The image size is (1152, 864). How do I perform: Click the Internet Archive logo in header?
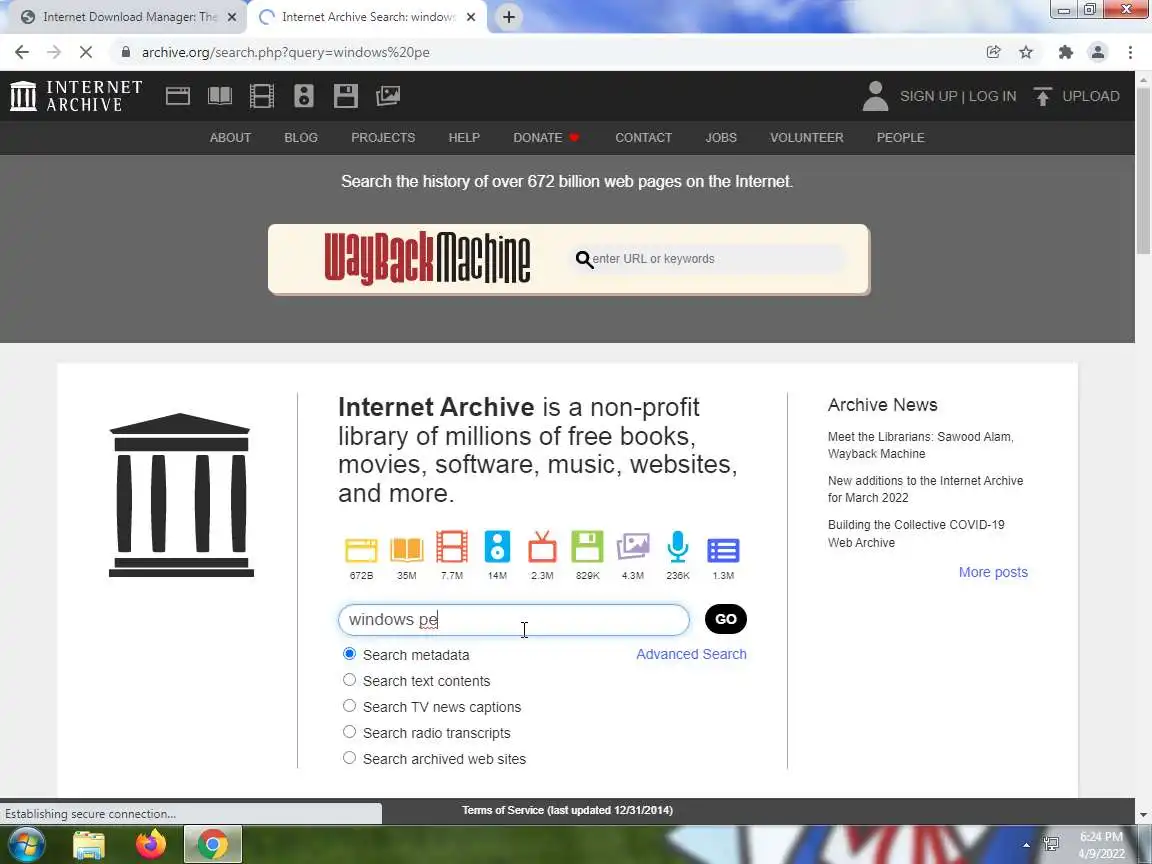tap(76, 96)
